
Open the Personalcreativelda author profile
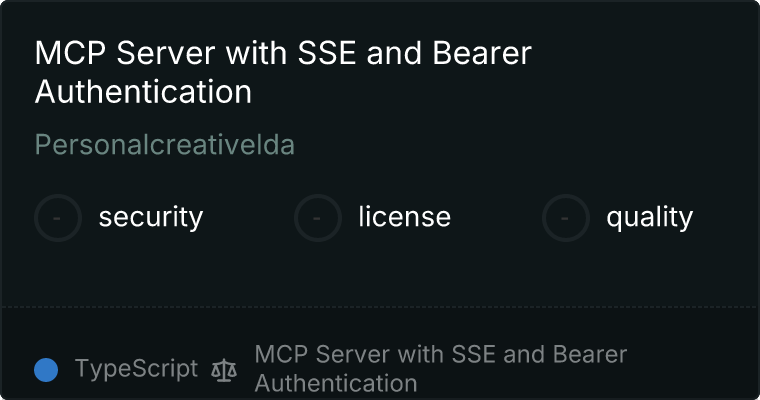165,145
